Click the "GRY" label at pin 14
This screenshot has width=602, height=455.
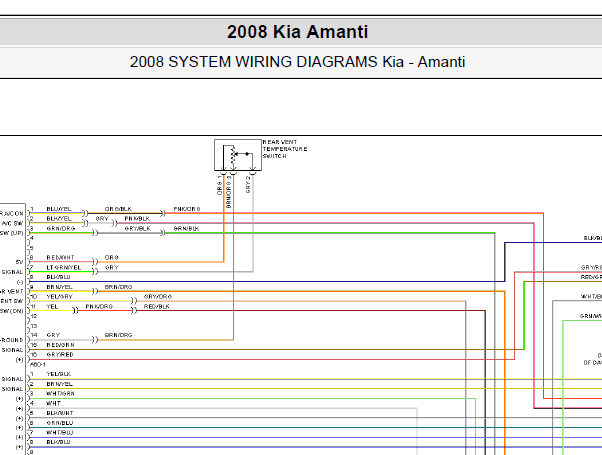pyautogui.click(x=53, y=335)
